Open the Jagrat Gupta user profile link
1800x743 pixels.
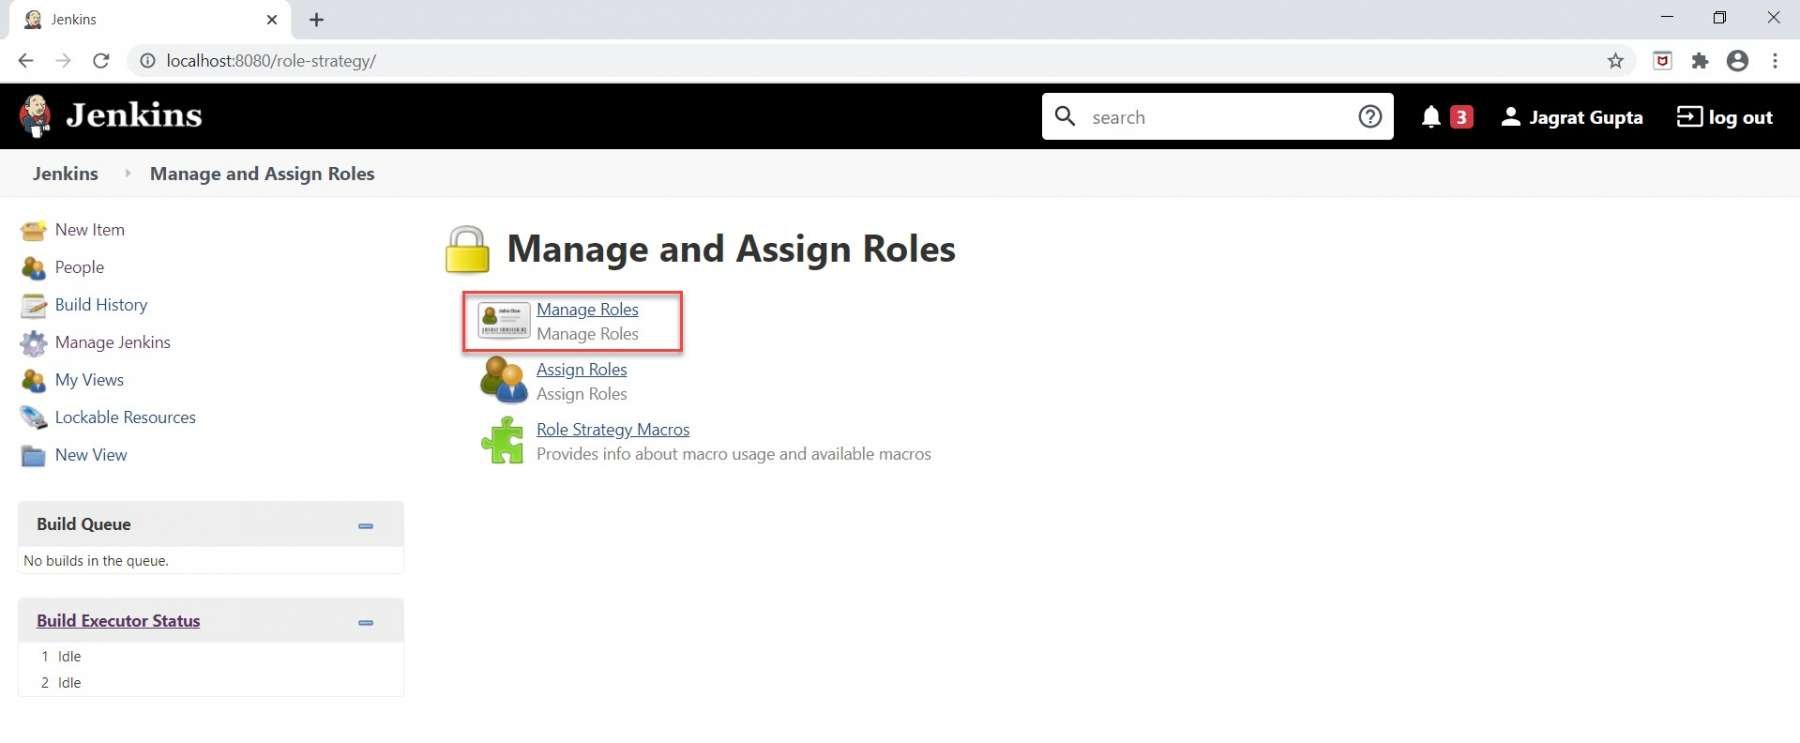click(x=1586, y=118)
